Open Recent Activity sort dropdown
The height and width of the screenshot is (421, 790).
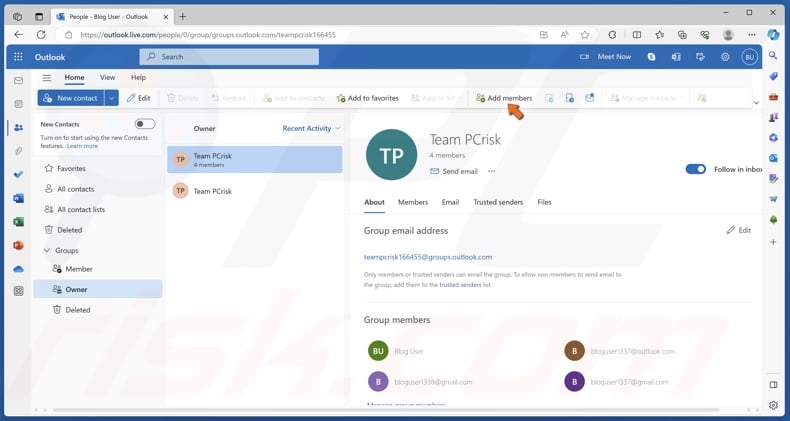(311, 128)
